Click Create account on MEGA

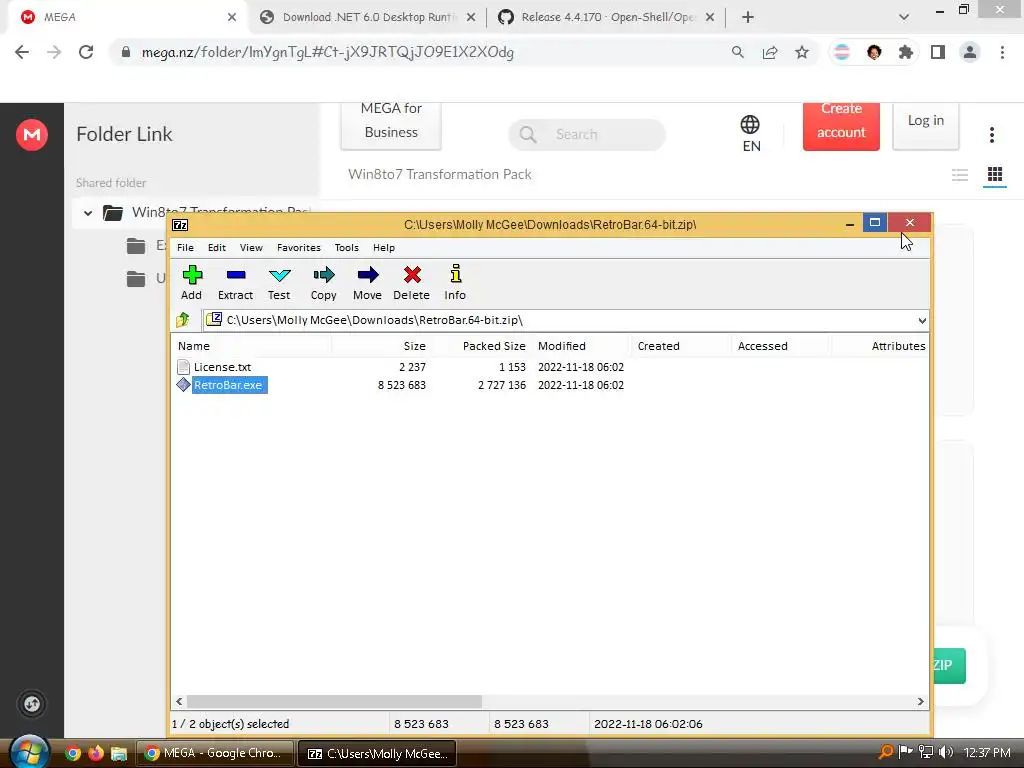[841, 124]
